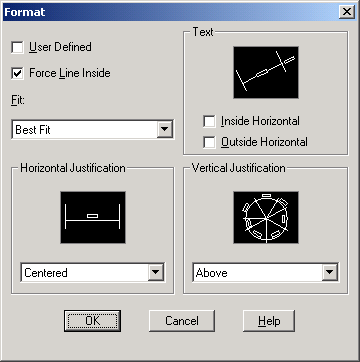Click the Vertical Justification circular preview image
Screen dimensions: 360x362
point(266,217)
